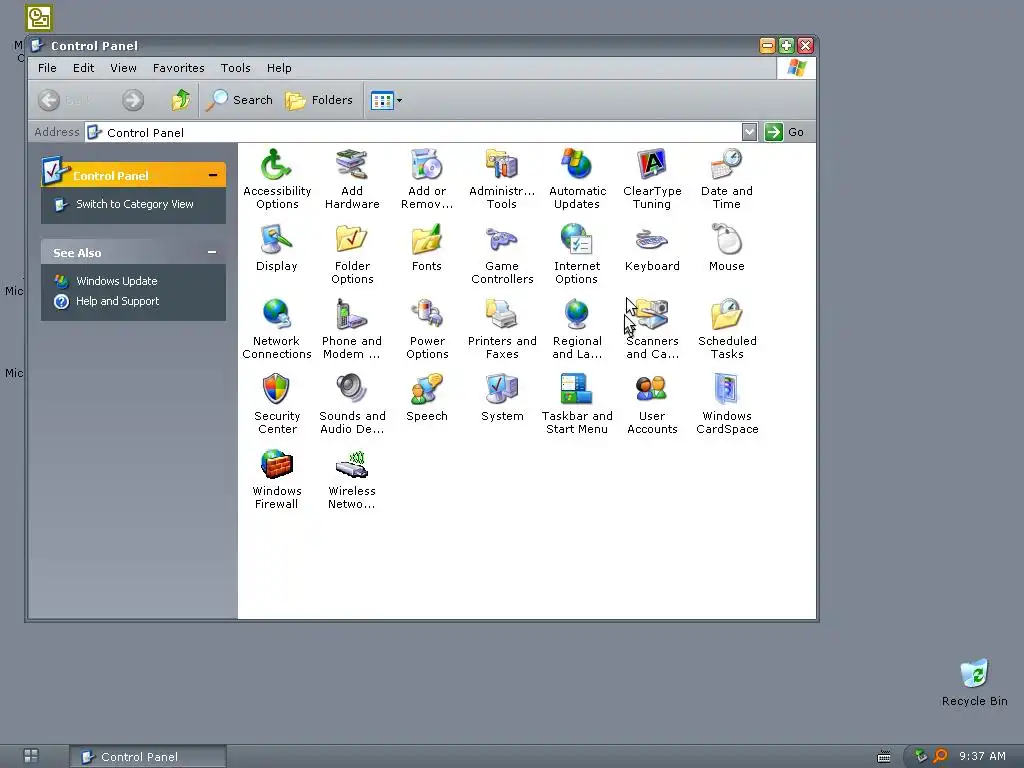Click the Address bar field
The image size is (1024, 768).
pyautogui.click(x=414, y=132)
